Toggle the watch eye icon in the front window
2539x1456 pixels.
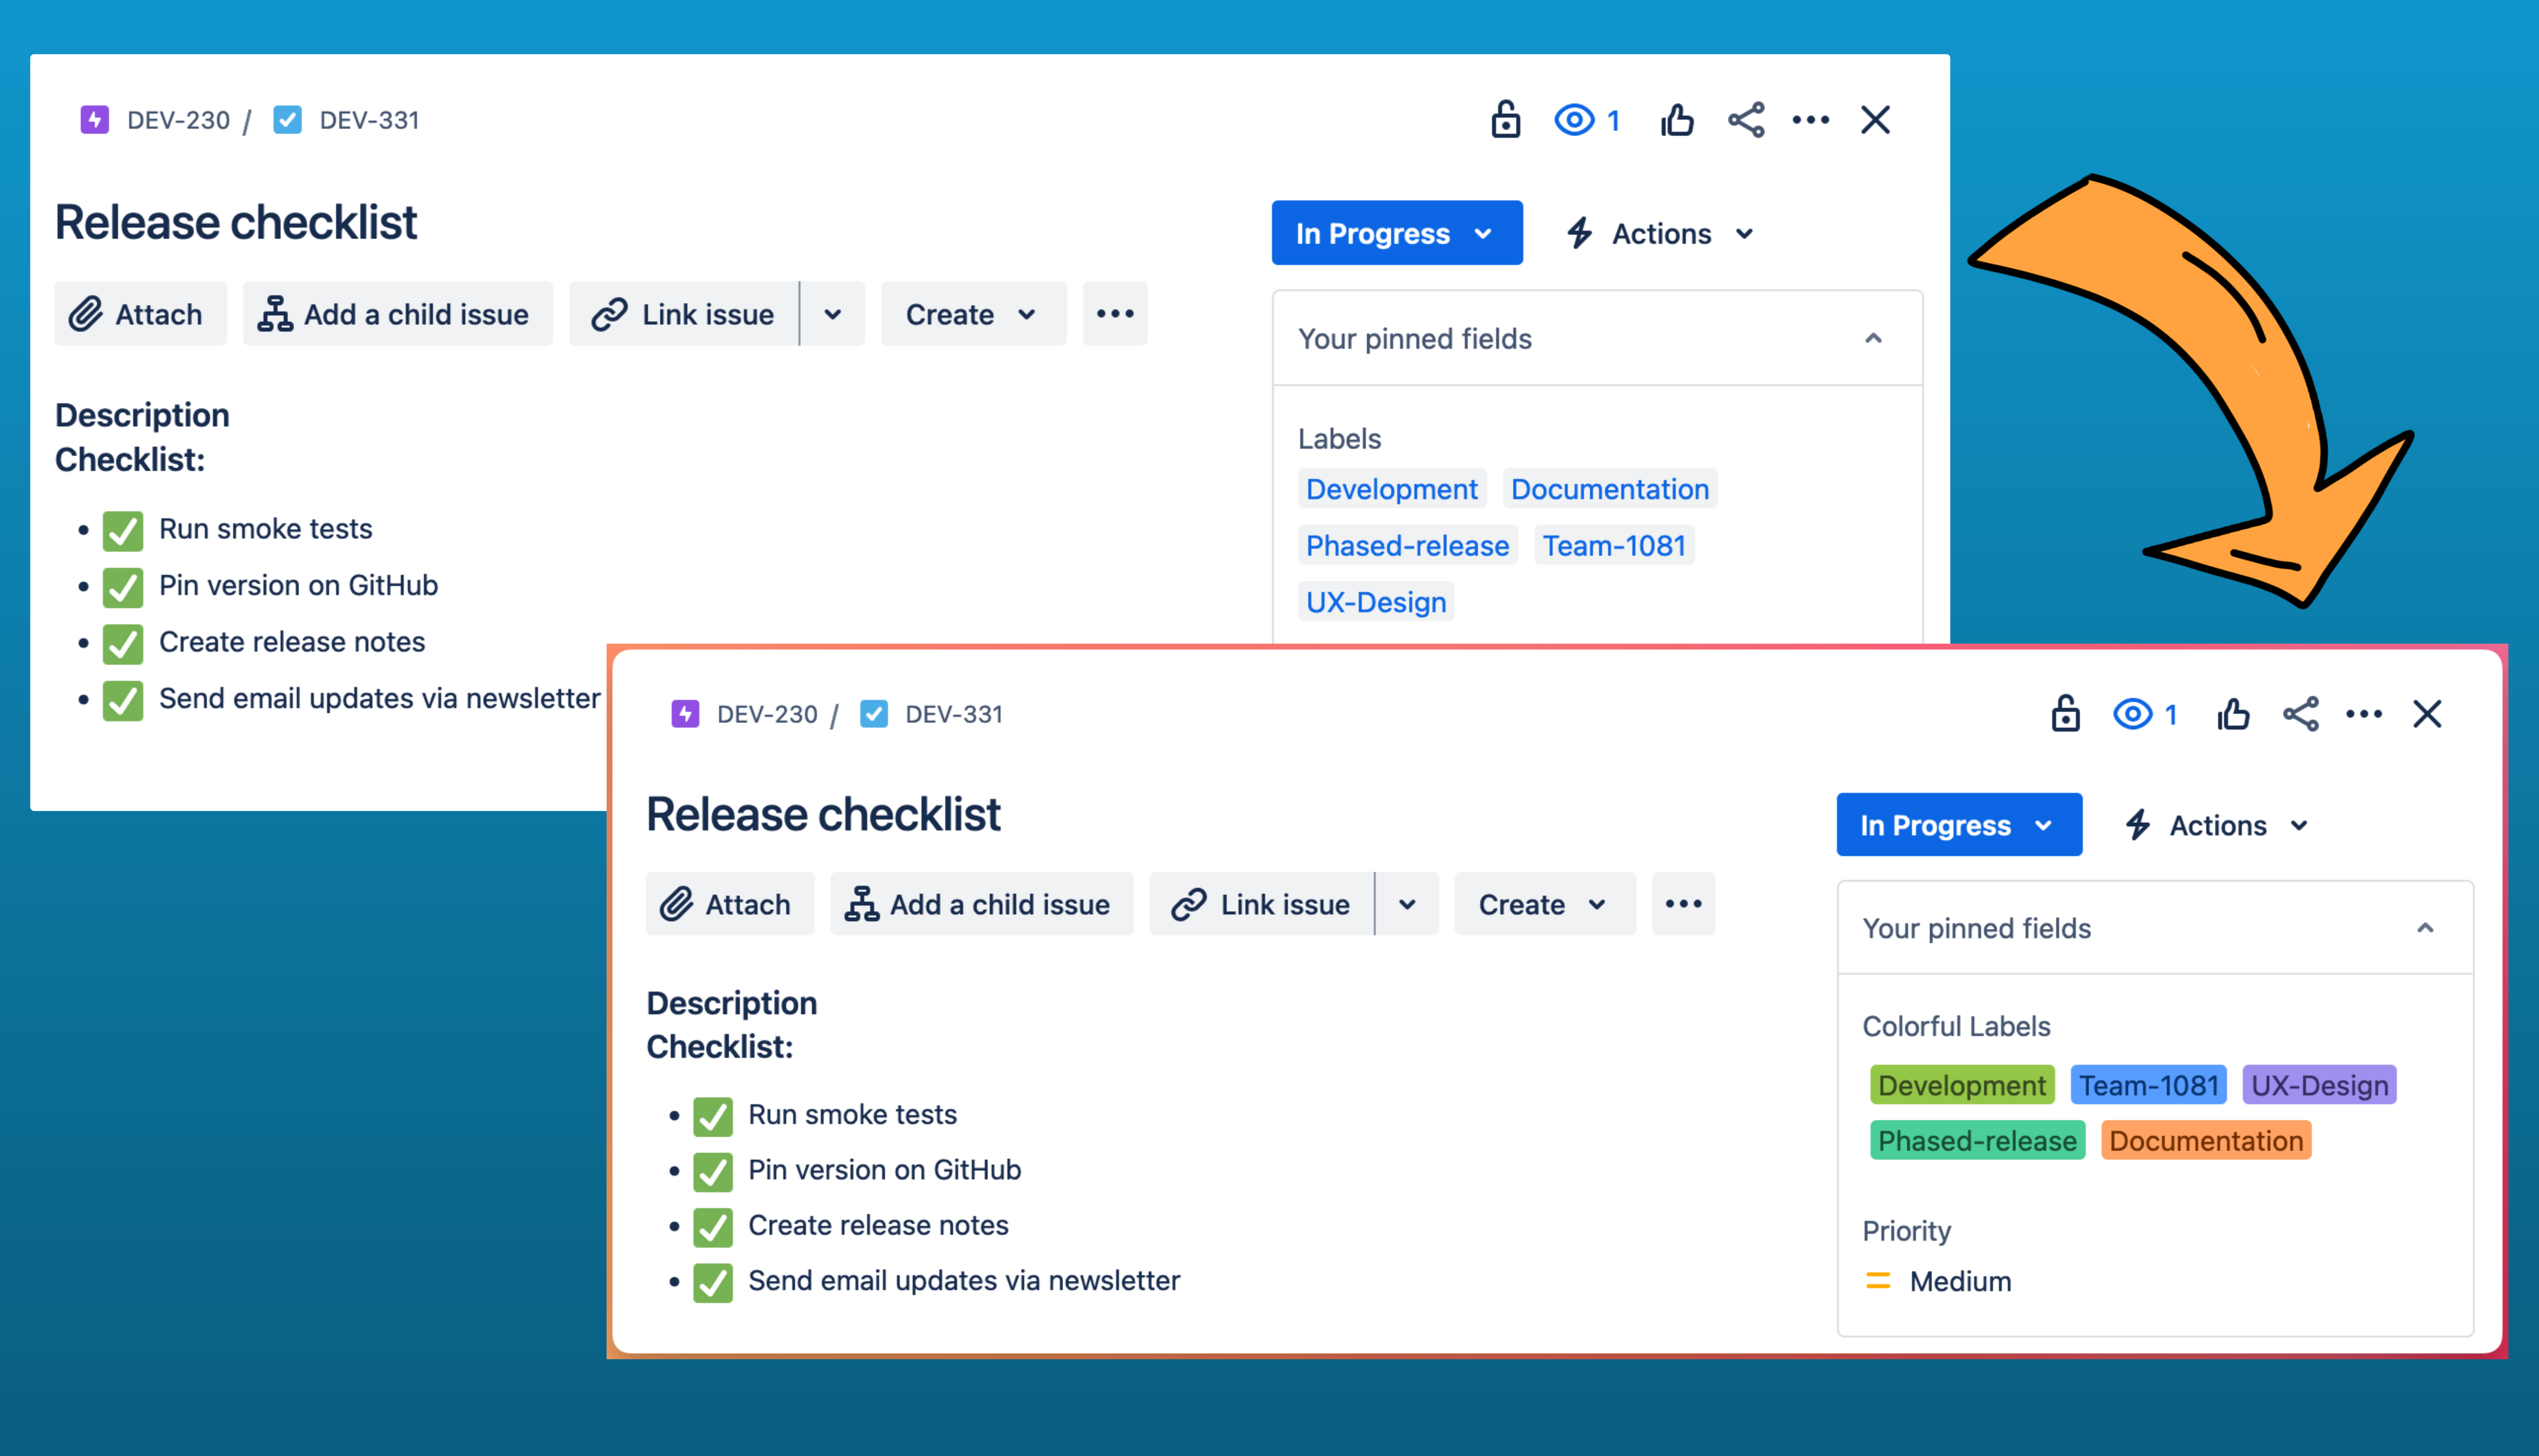tap(2132, 714)
